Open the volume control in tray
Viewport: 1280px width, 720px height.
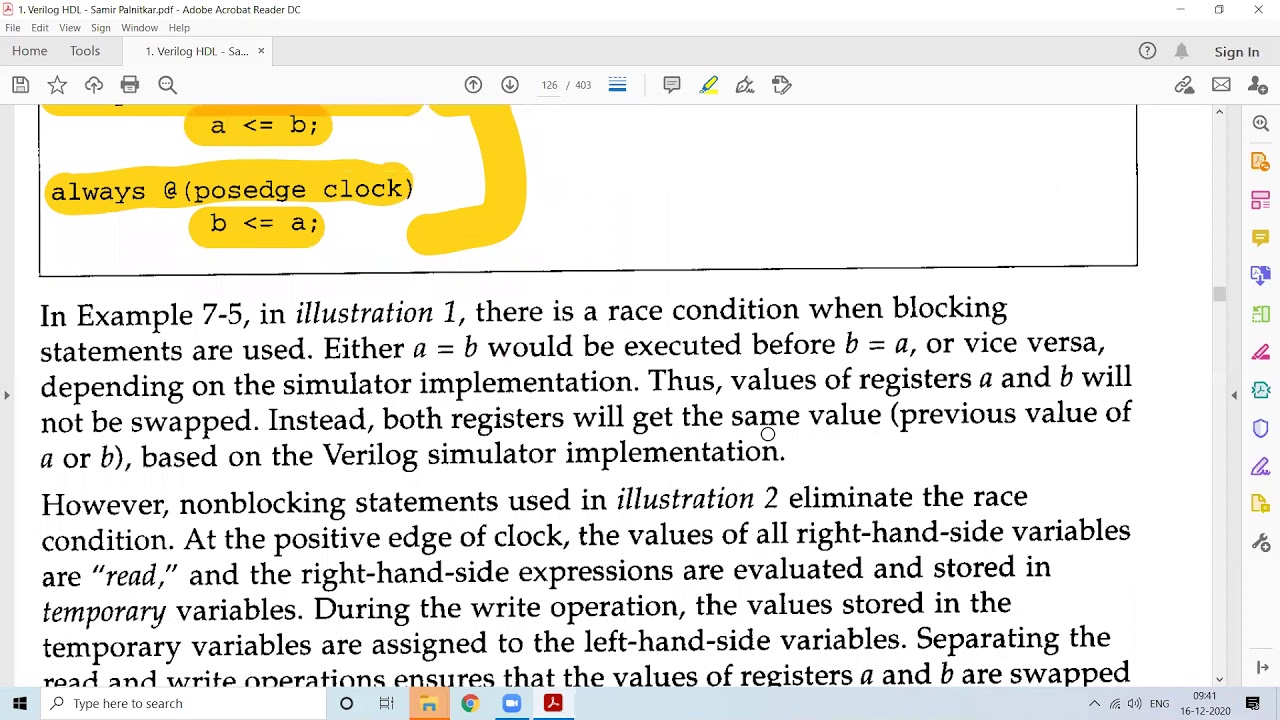click(x=1135, y=704)
